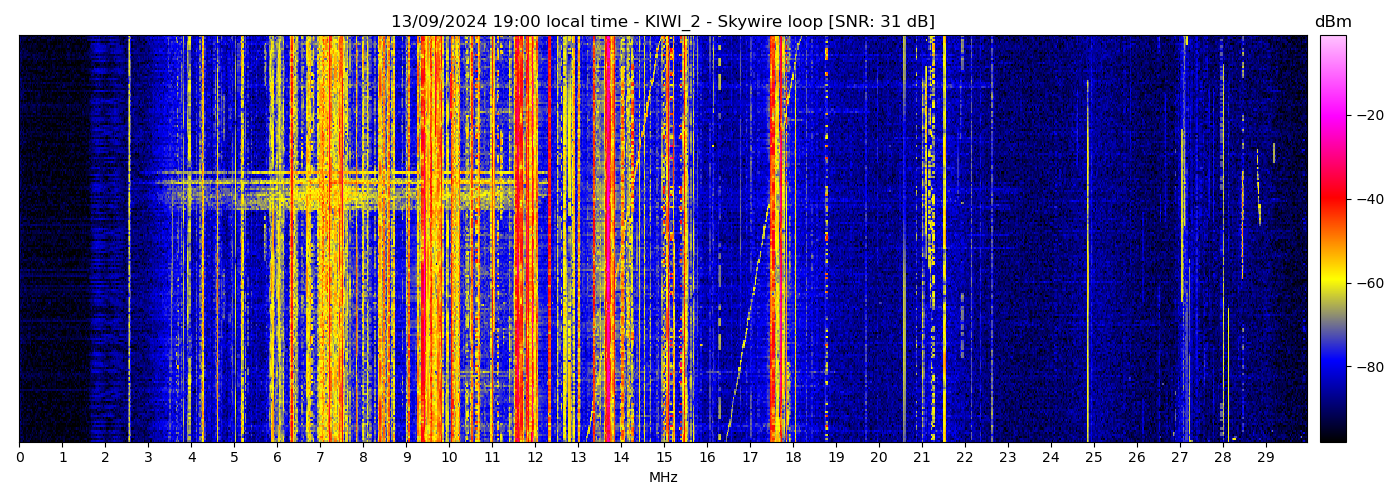Screen dimensions: 1400x500
Task: Click the strong red band near 17.6 MHz
Action: point(776,240)
